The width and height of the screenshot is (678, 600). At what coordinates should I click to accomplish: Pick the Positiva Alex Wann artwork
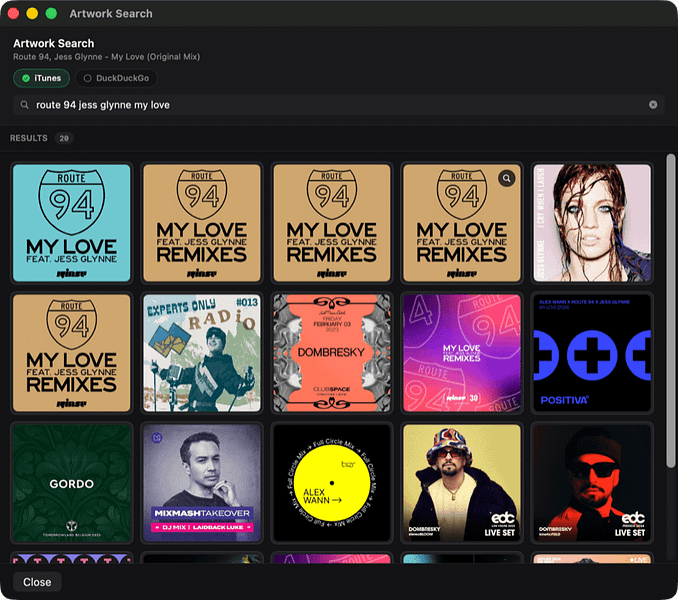coord(592,353)
